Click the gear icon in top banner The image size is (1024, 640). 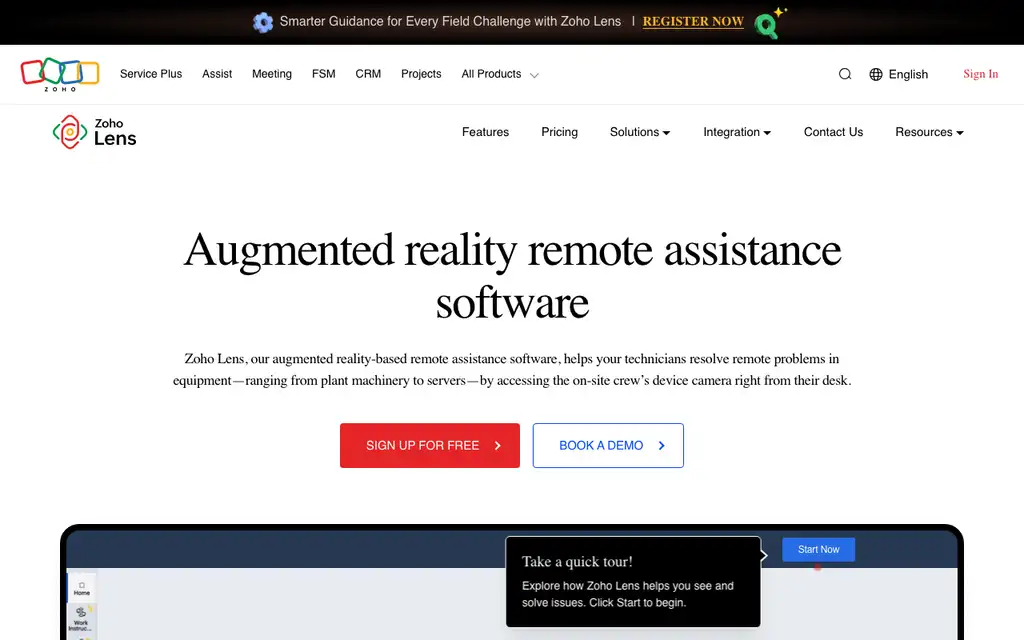point(263,22)
